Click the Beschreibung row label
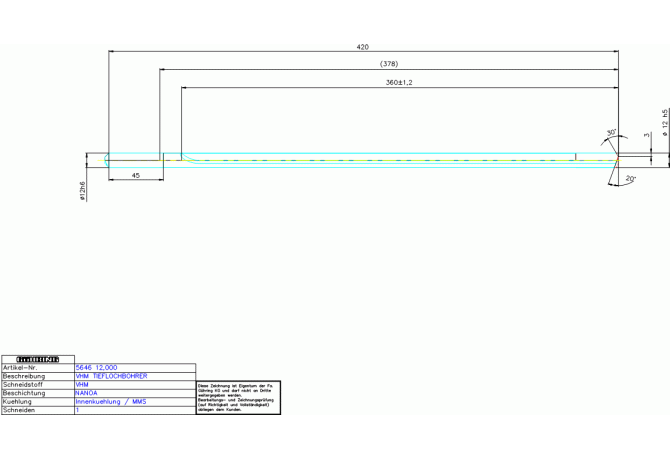Image resolution: width=670 pixels, height=460 pixels. [25, 376]
